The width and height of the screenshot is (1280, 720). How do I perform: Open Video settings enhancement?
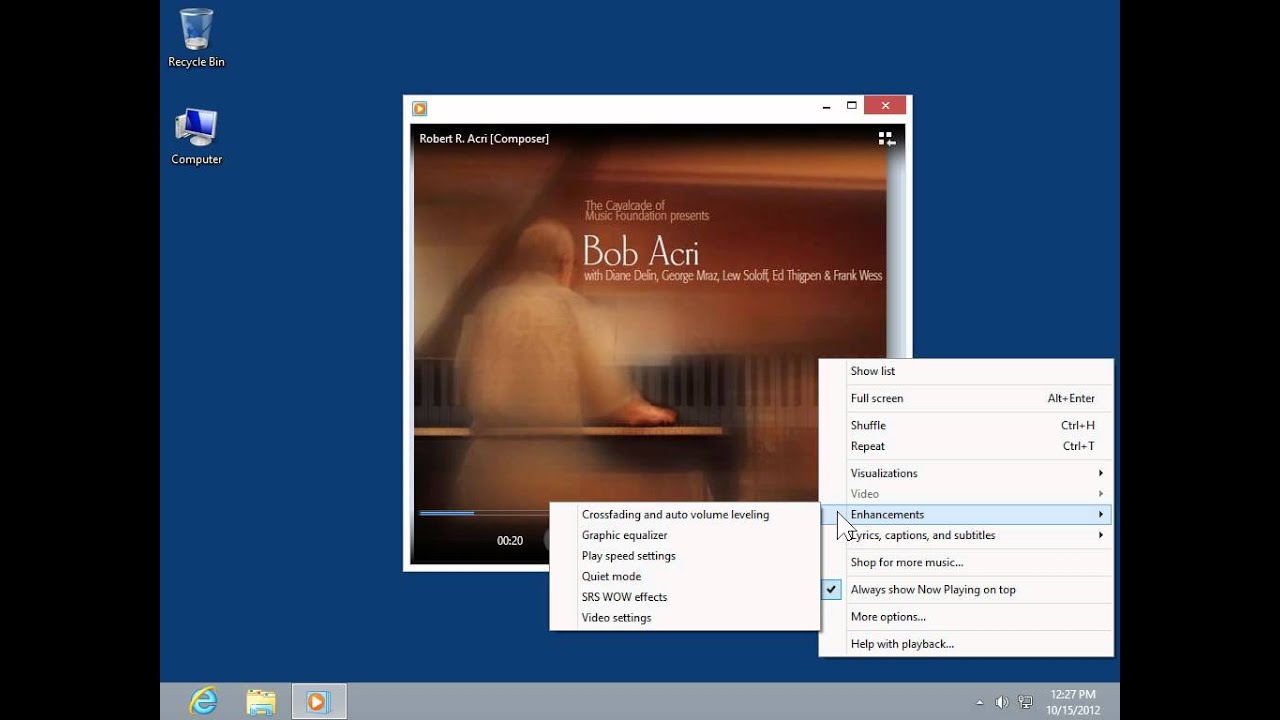tap(685, 617)
